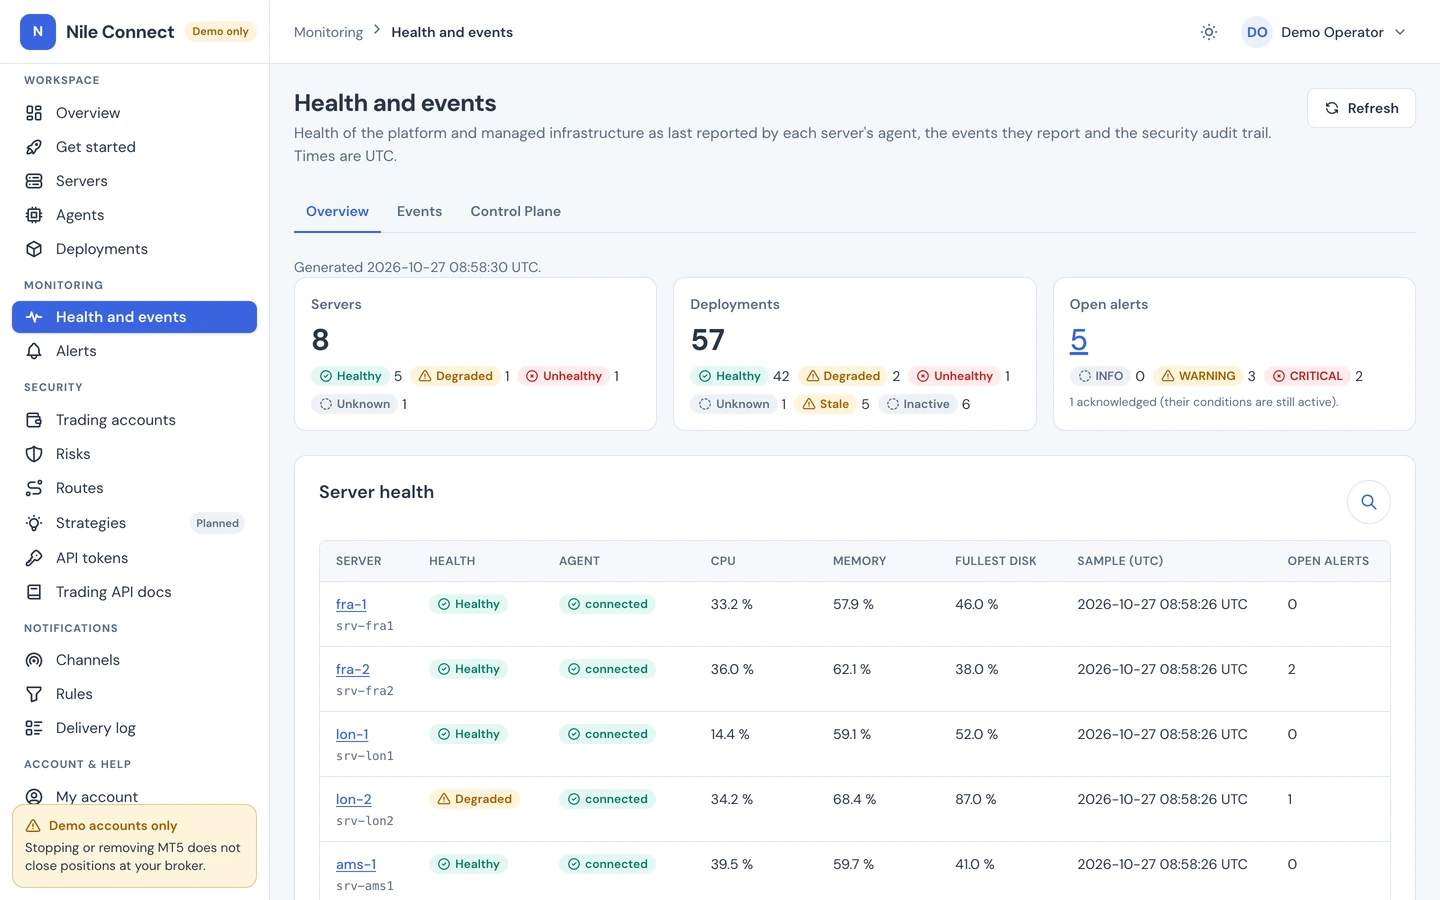Open the fra-2 server link

[x=352, y=669]
